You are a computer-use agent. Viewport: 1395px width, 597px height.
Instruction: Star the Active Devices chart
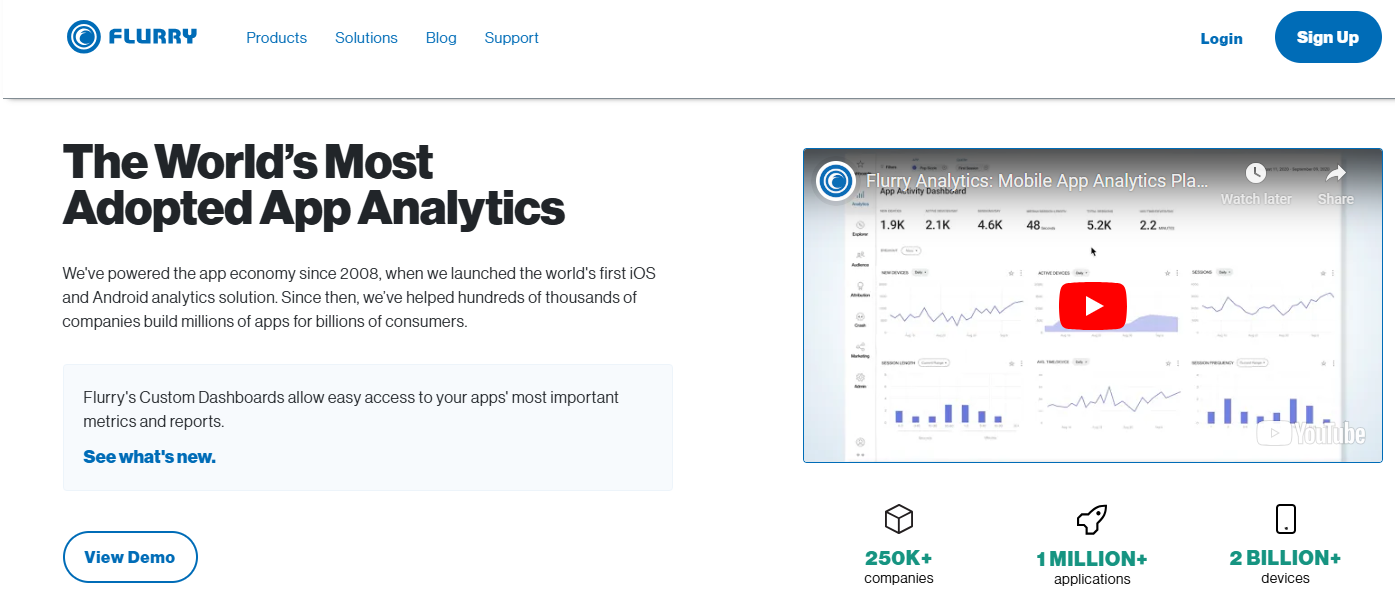[x=1167, y=273]
